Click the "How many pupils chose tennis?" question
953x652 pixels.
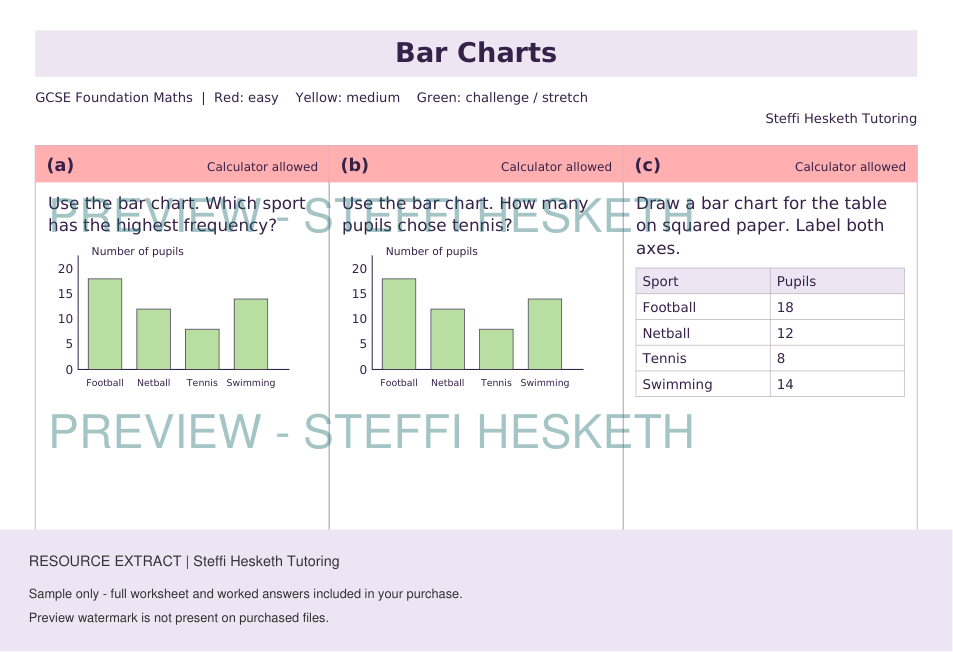point(465,214)
